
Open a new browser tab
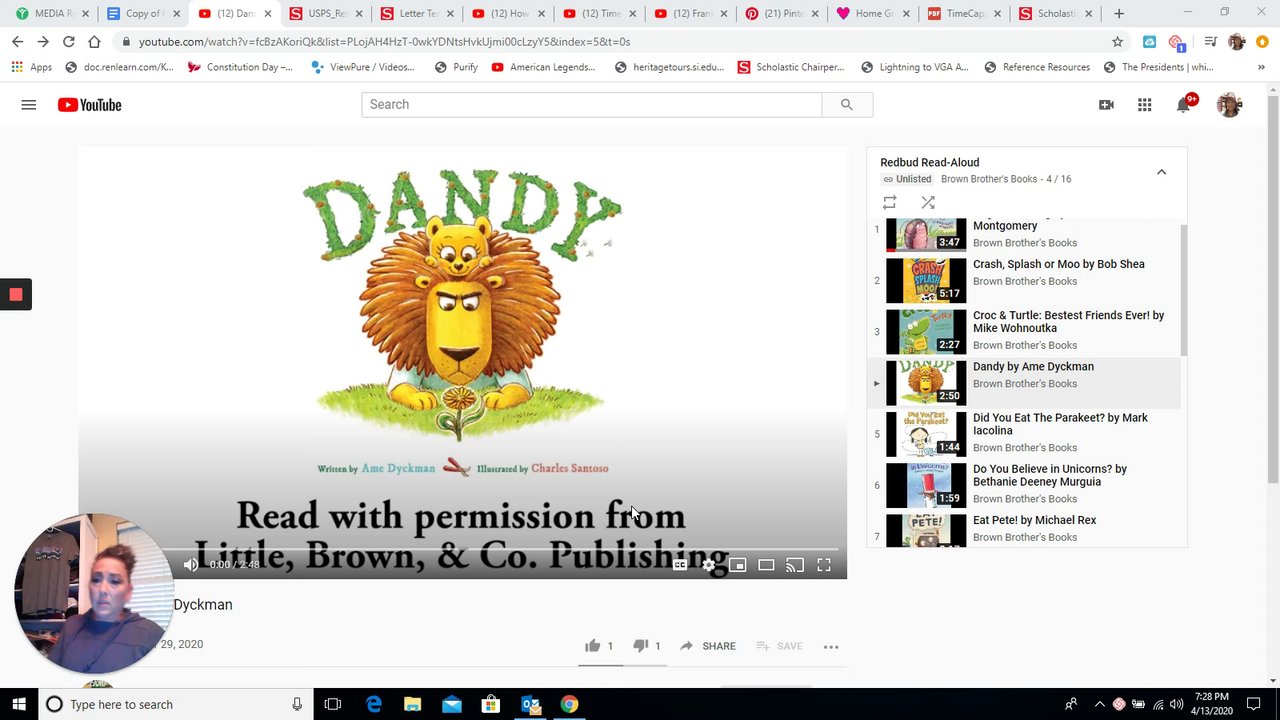point(1119,14)
